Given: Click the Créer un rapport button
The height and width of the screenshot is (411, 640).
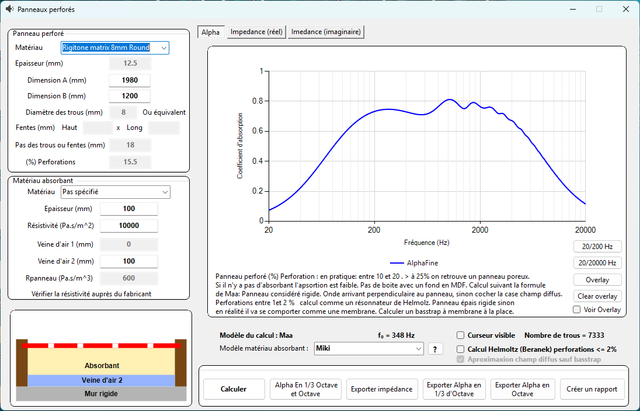Looking at the screenshot, I should [x=592, y=389].
